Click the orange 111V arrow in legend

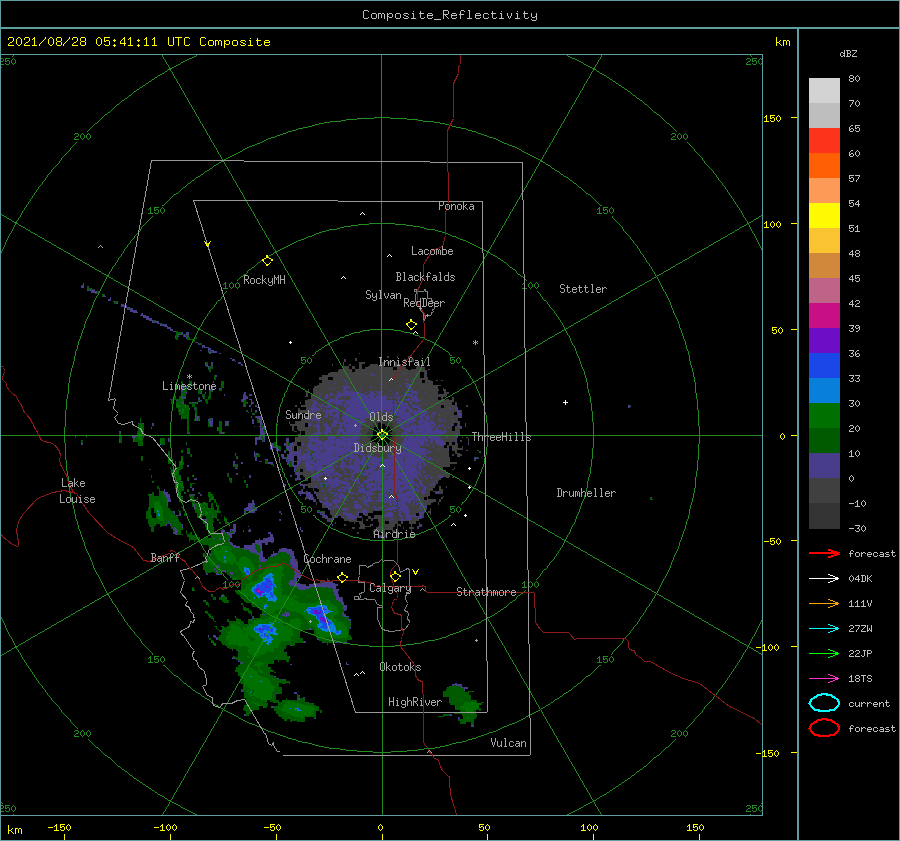(824, 603)
